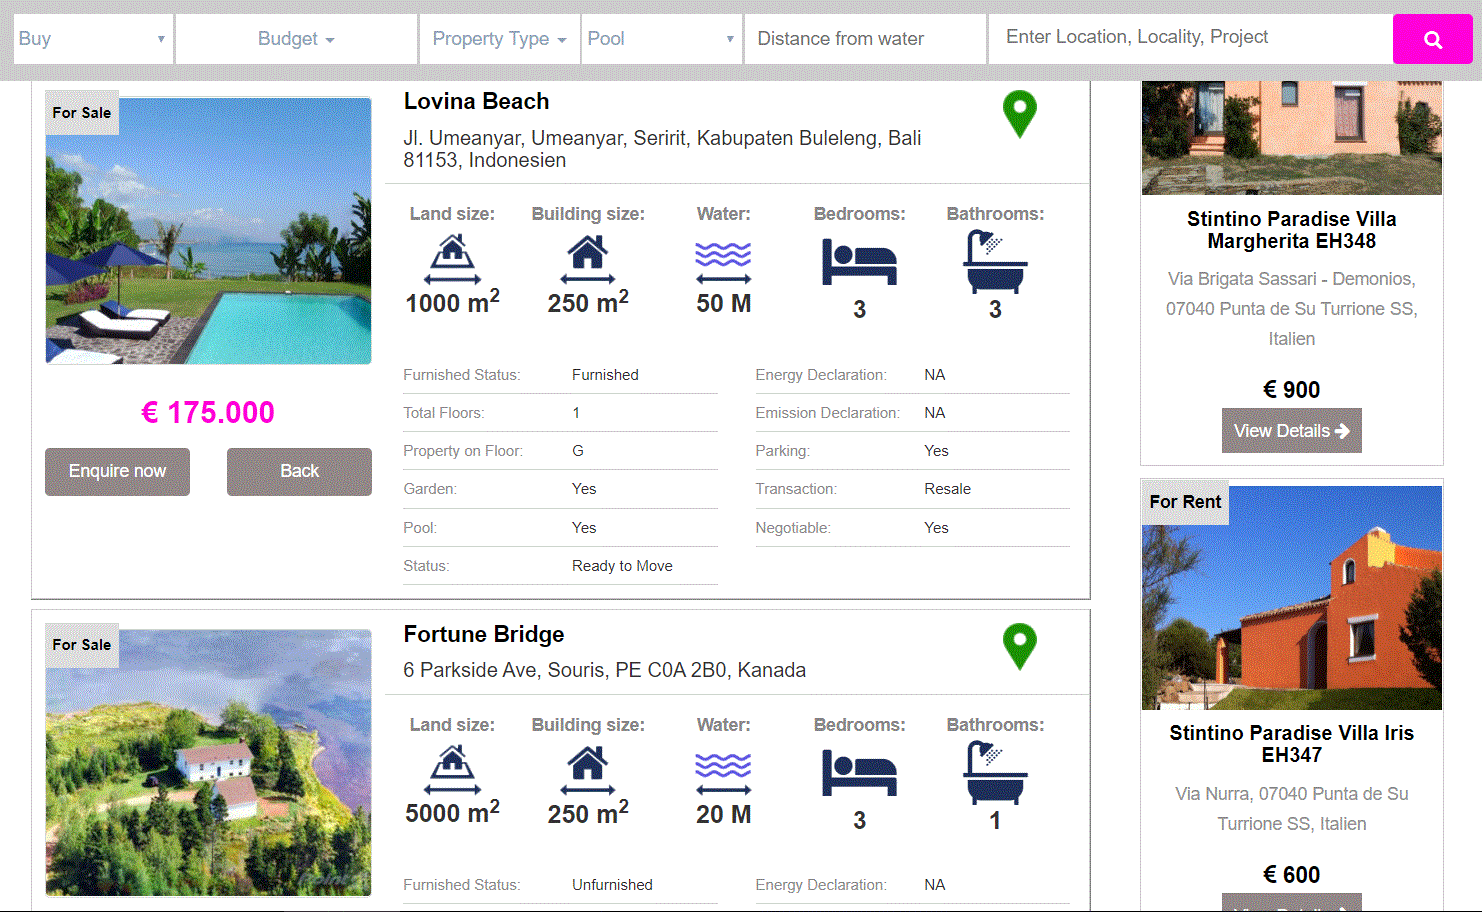Screen dimensions: 1482x912
Task: View Details of Stintino Villa Margherita EH348
Action: click(x=1291, y=431)
